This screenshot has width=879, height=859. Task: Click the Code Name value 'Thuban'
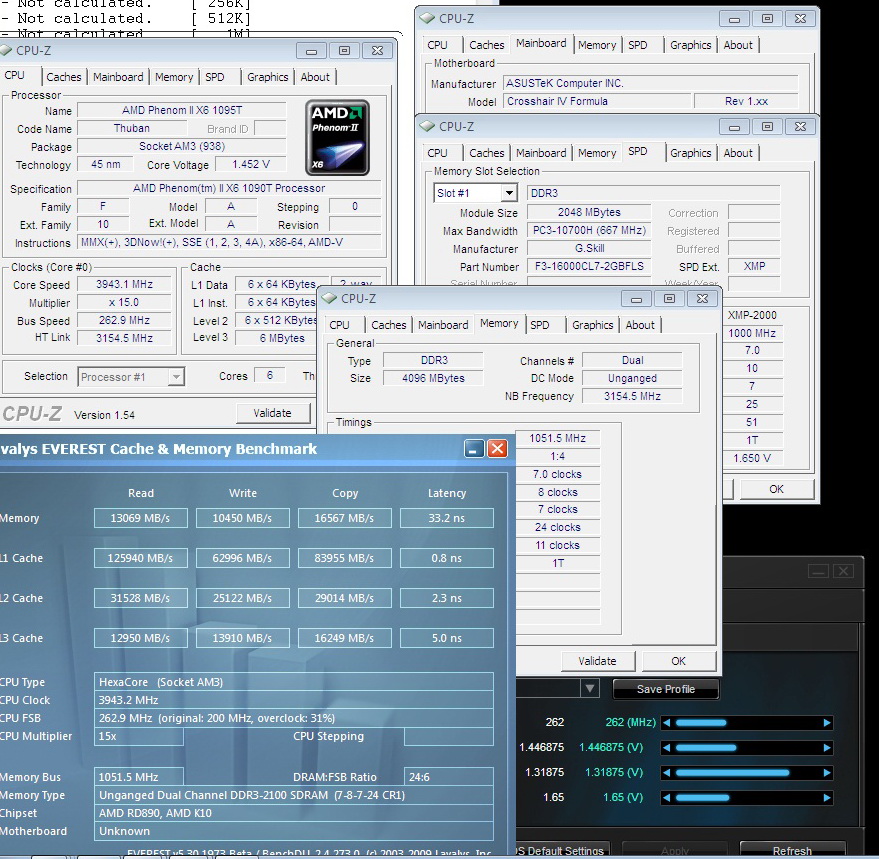132,128
